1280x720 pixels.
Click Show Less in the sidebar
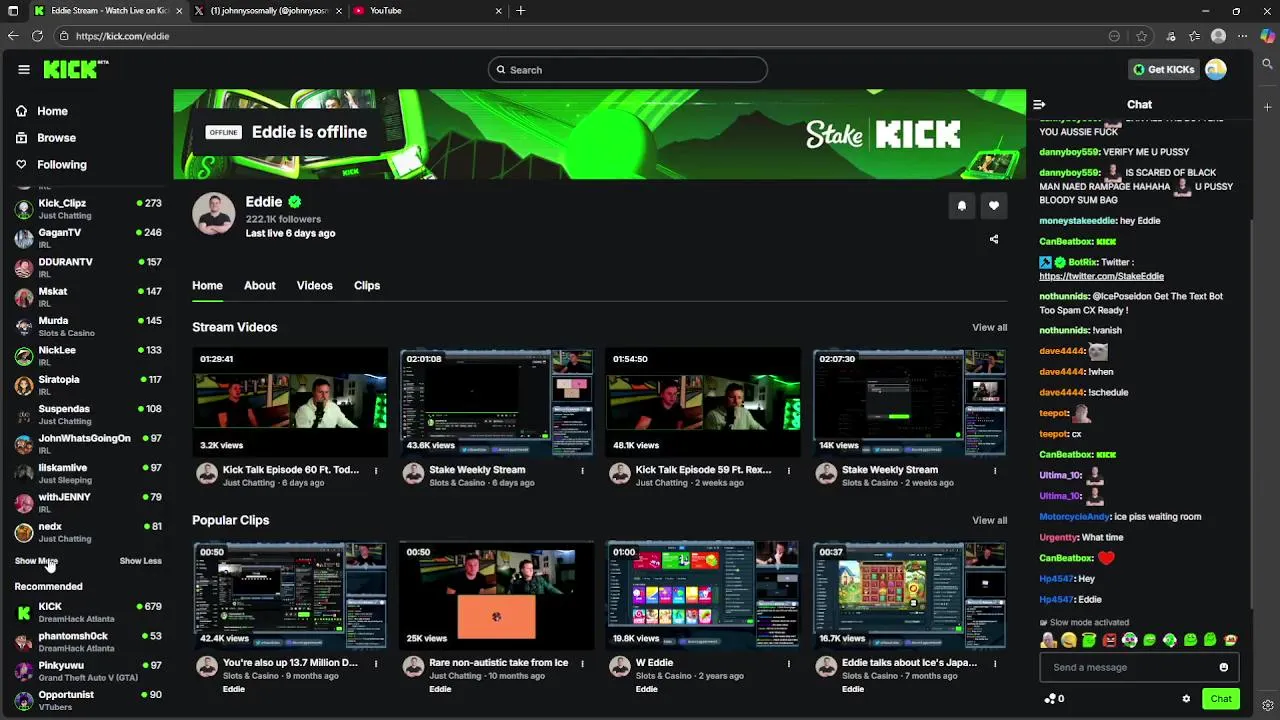140,561
